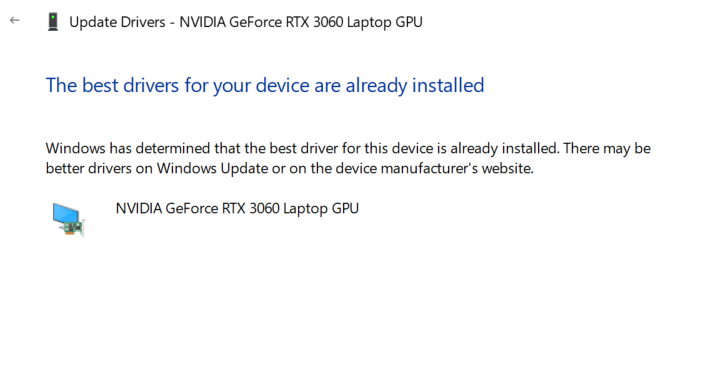Click 'NVIDIA' in the device name label below
The width and height of the screenshot is (720, 368).
139,209
